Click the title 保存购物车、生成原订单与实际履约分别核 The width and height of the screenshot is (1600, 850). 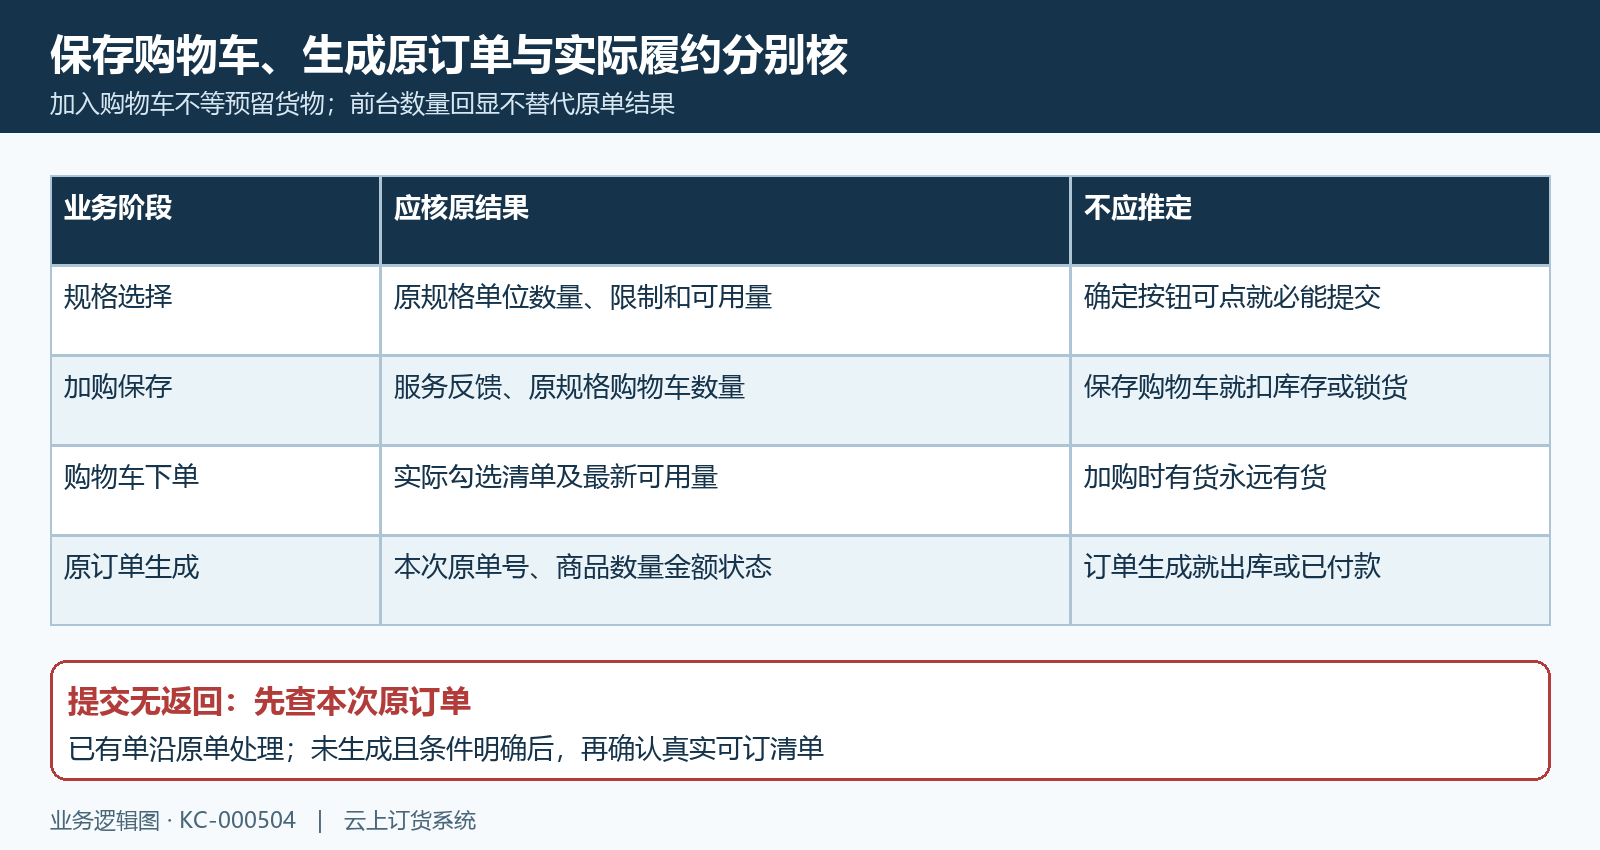[x=449, y=55]
